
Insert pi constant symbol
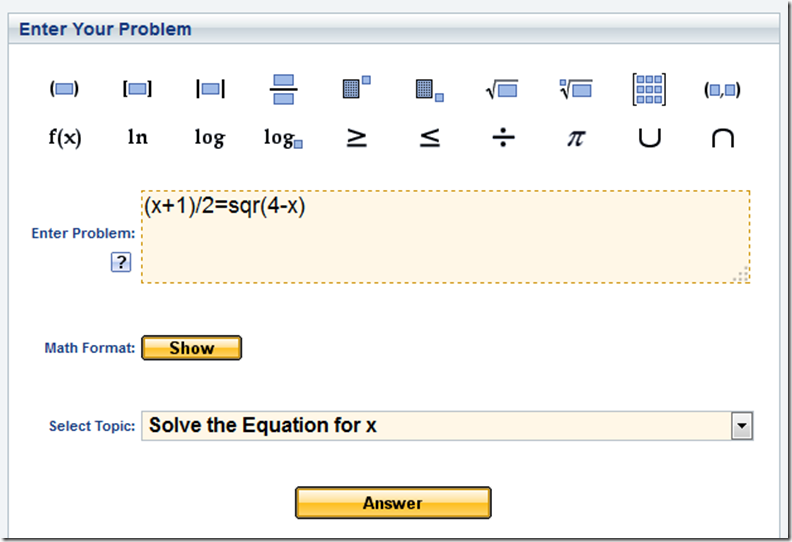point(575,138)
